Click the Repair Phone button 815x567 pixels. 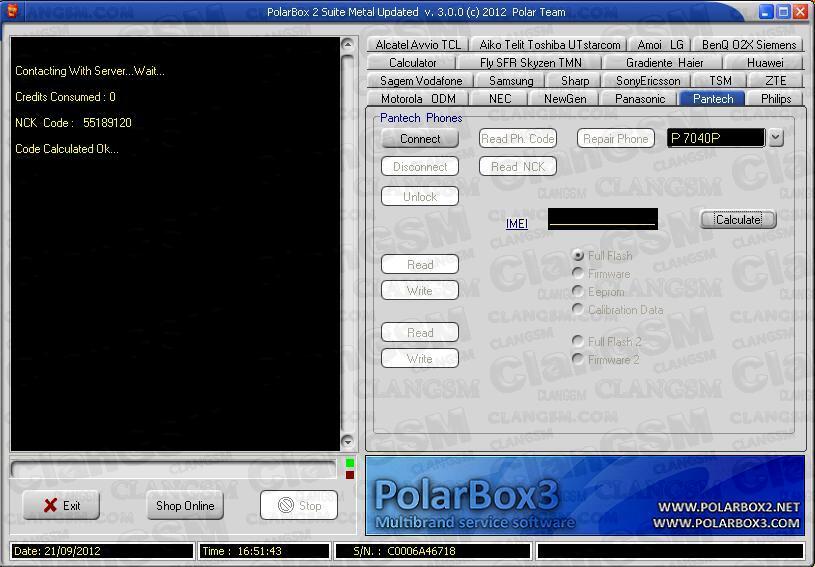(x=615, y=139)
